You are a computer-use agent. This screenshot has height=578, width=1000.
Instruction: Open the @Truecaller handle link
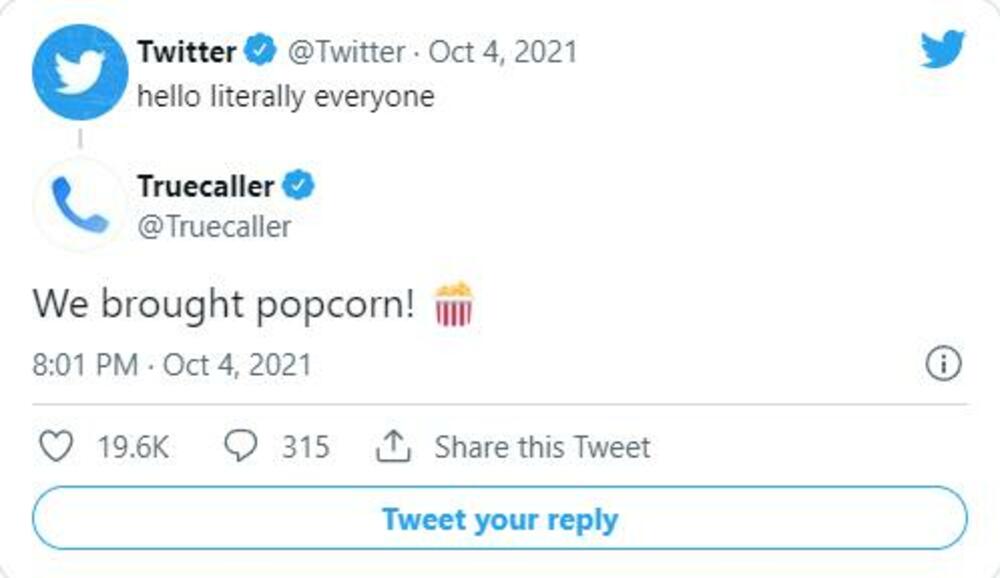213,227
